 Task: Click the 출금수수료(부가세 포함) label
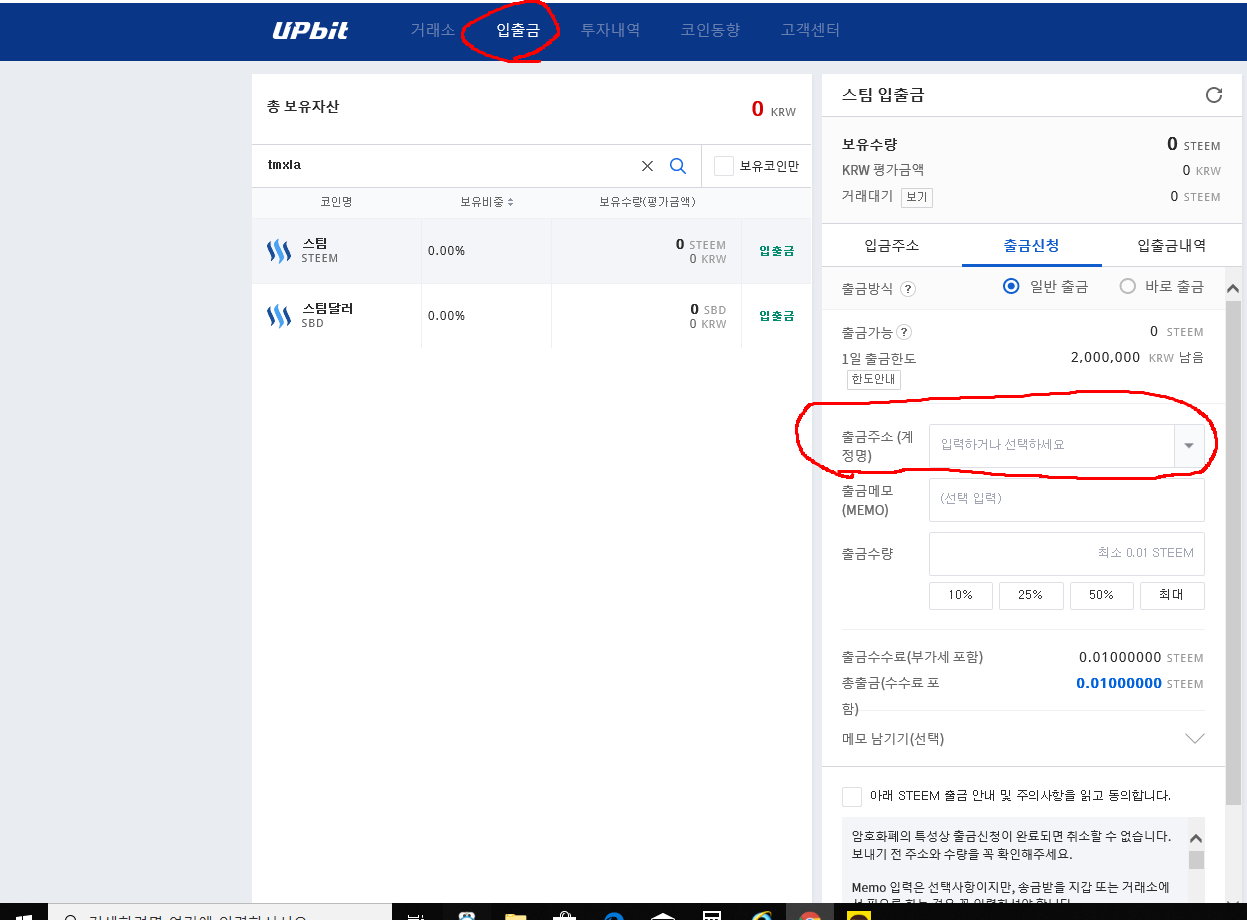click(x=913, y=657)
